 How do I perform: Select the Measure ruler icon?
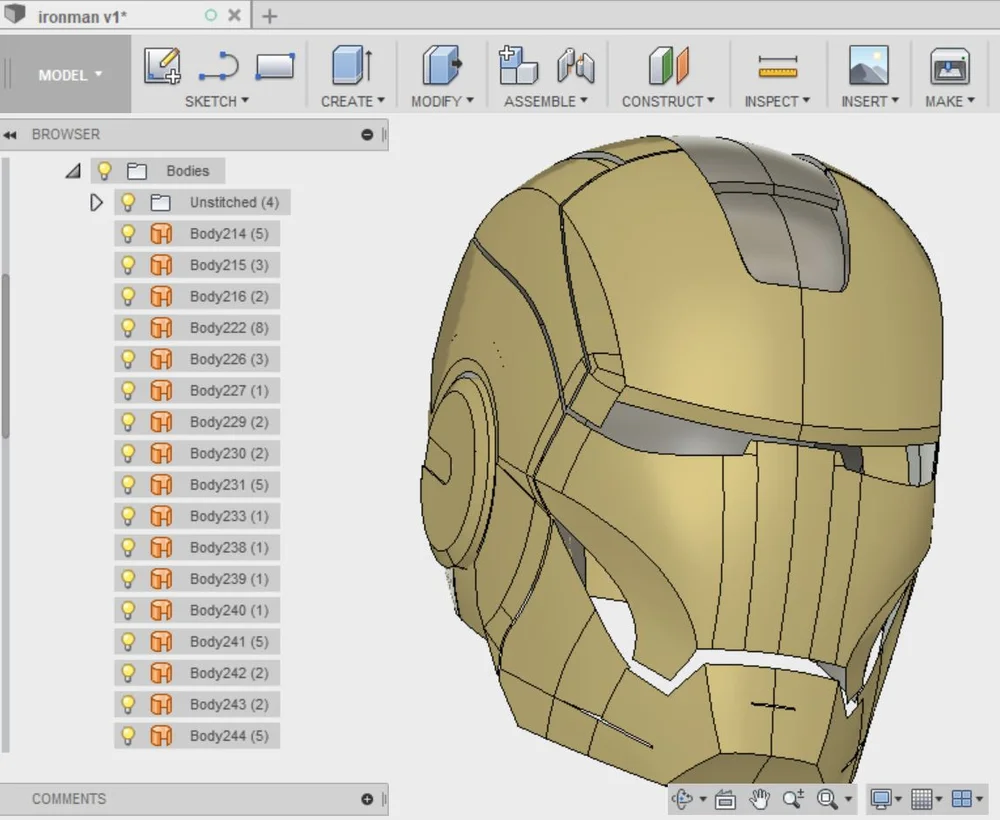click(x=777, y=66)
